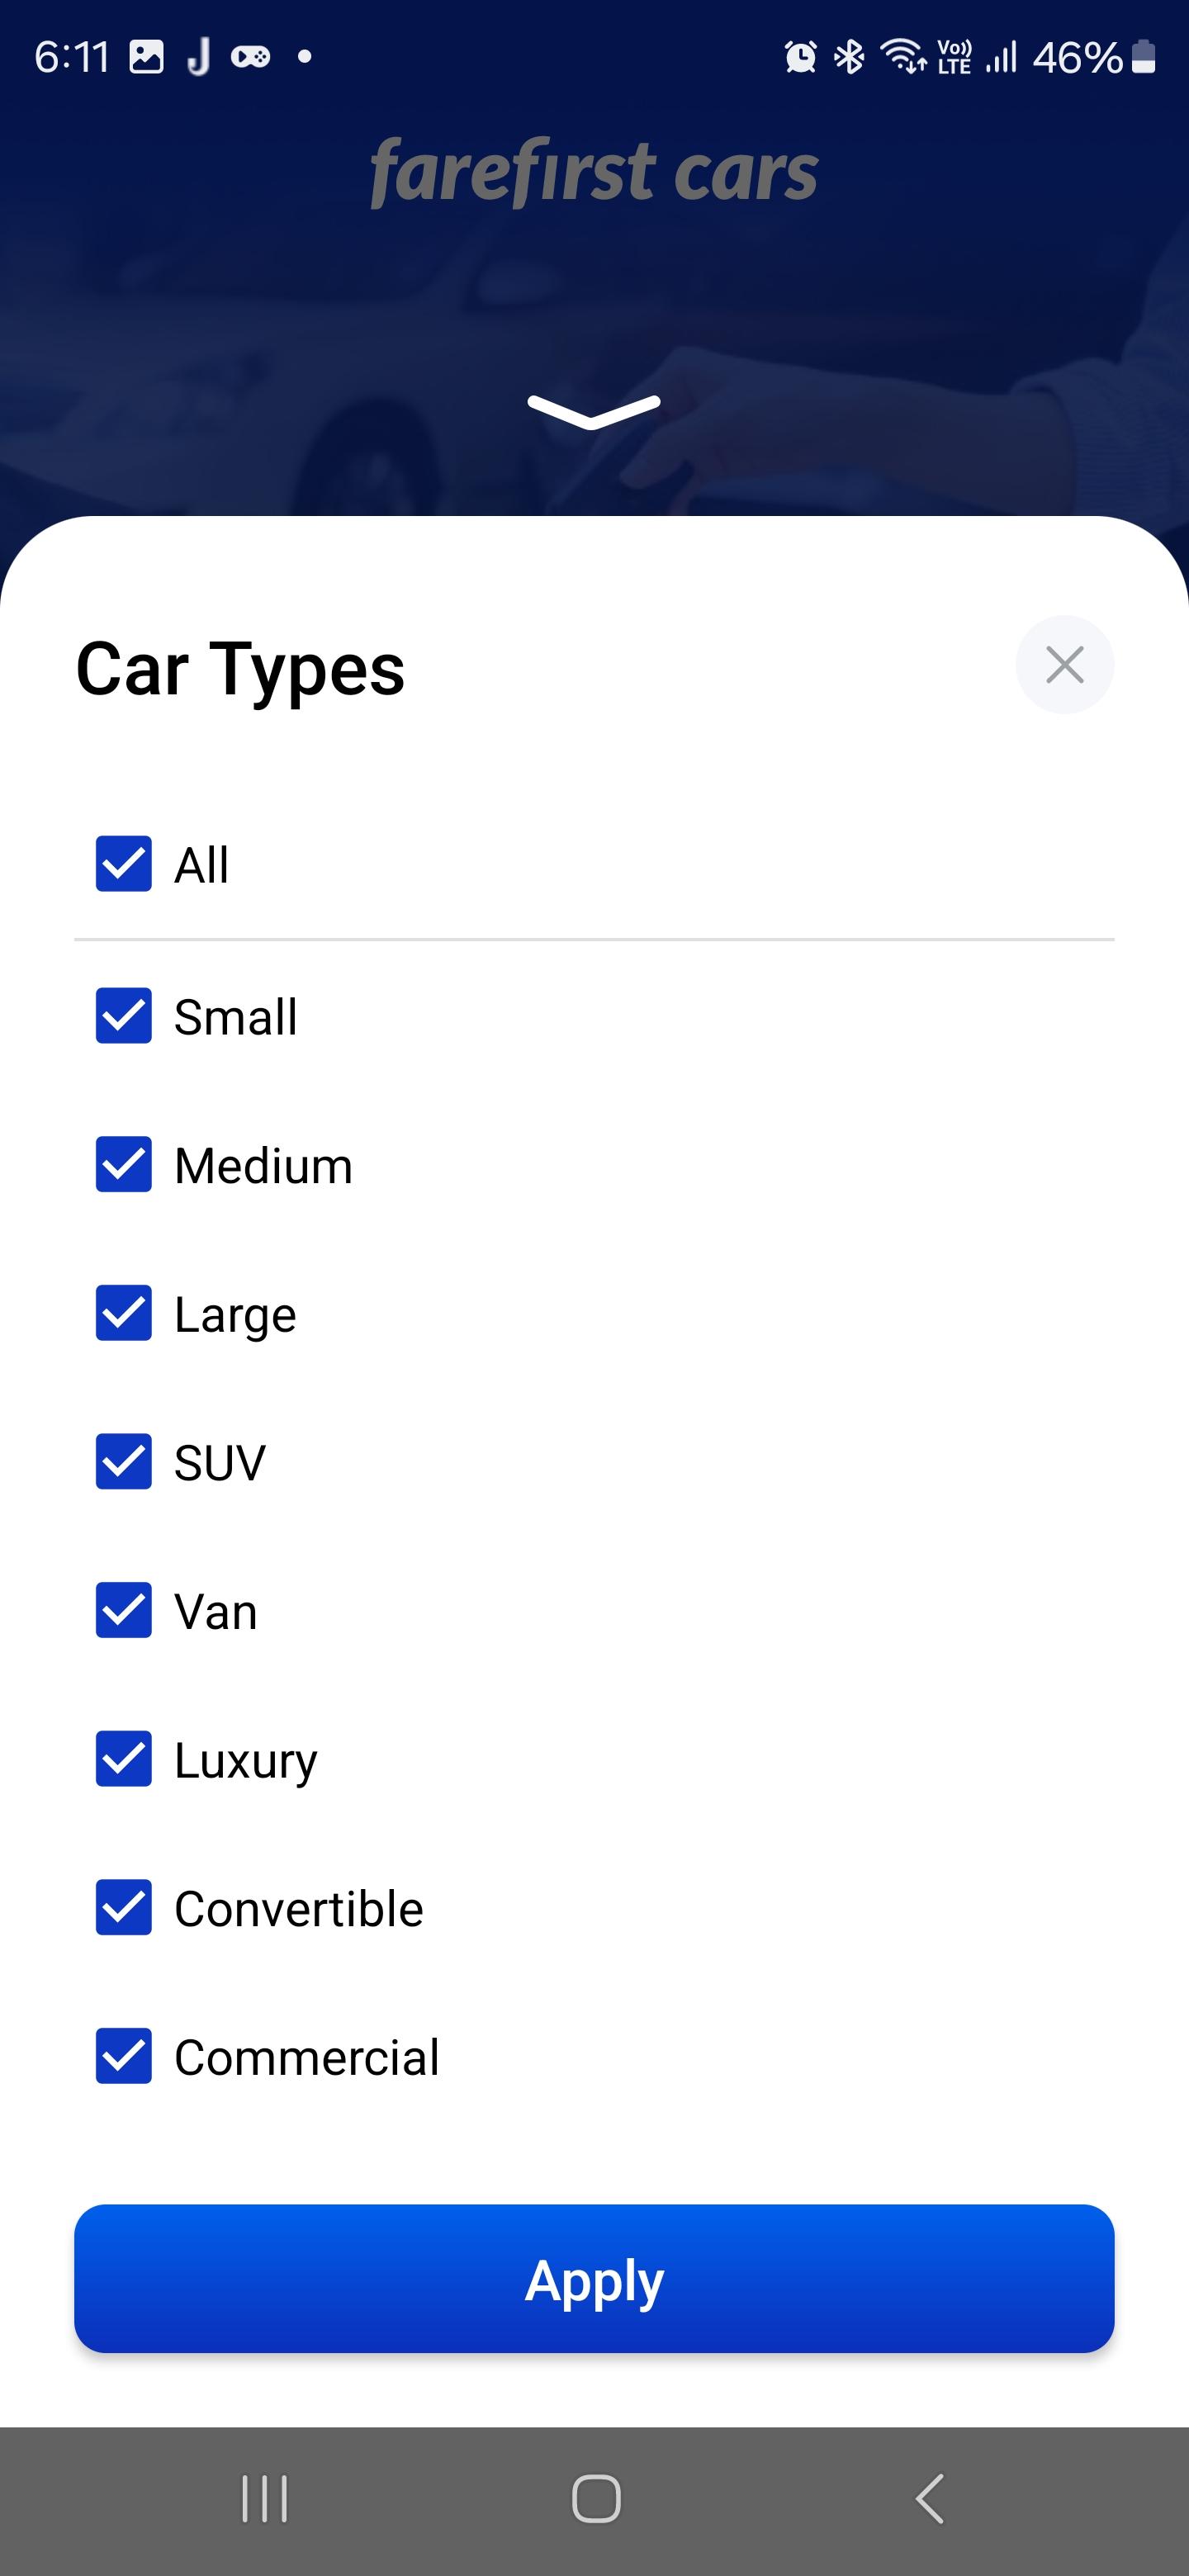Untick the SUV checkbox
The image size is (1189, 2576).
124,1462
